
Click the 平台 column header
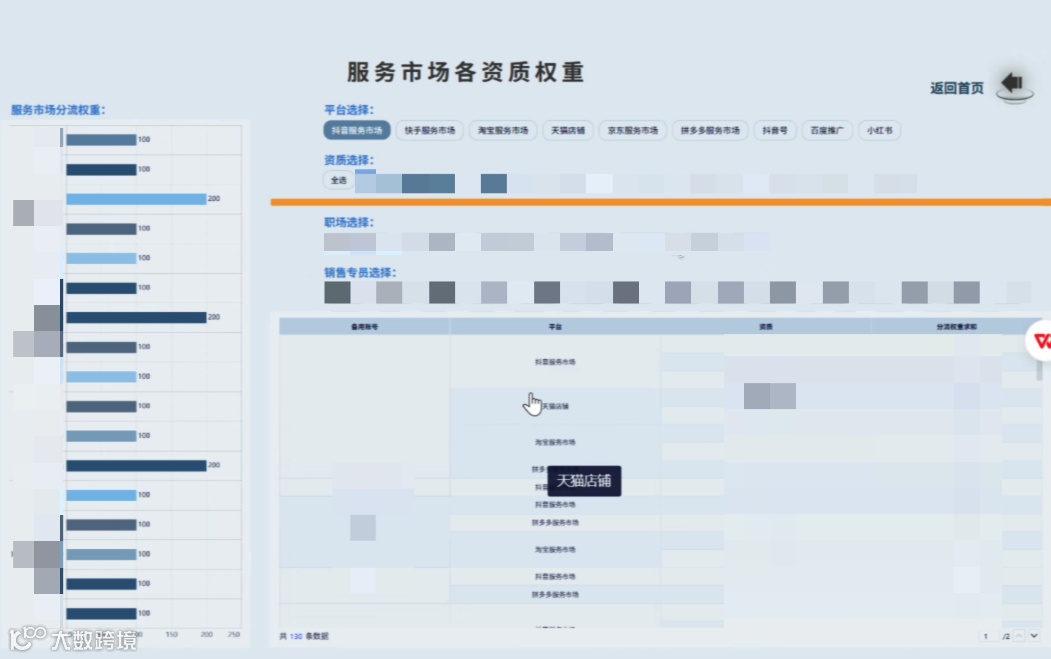click(554, 326)
